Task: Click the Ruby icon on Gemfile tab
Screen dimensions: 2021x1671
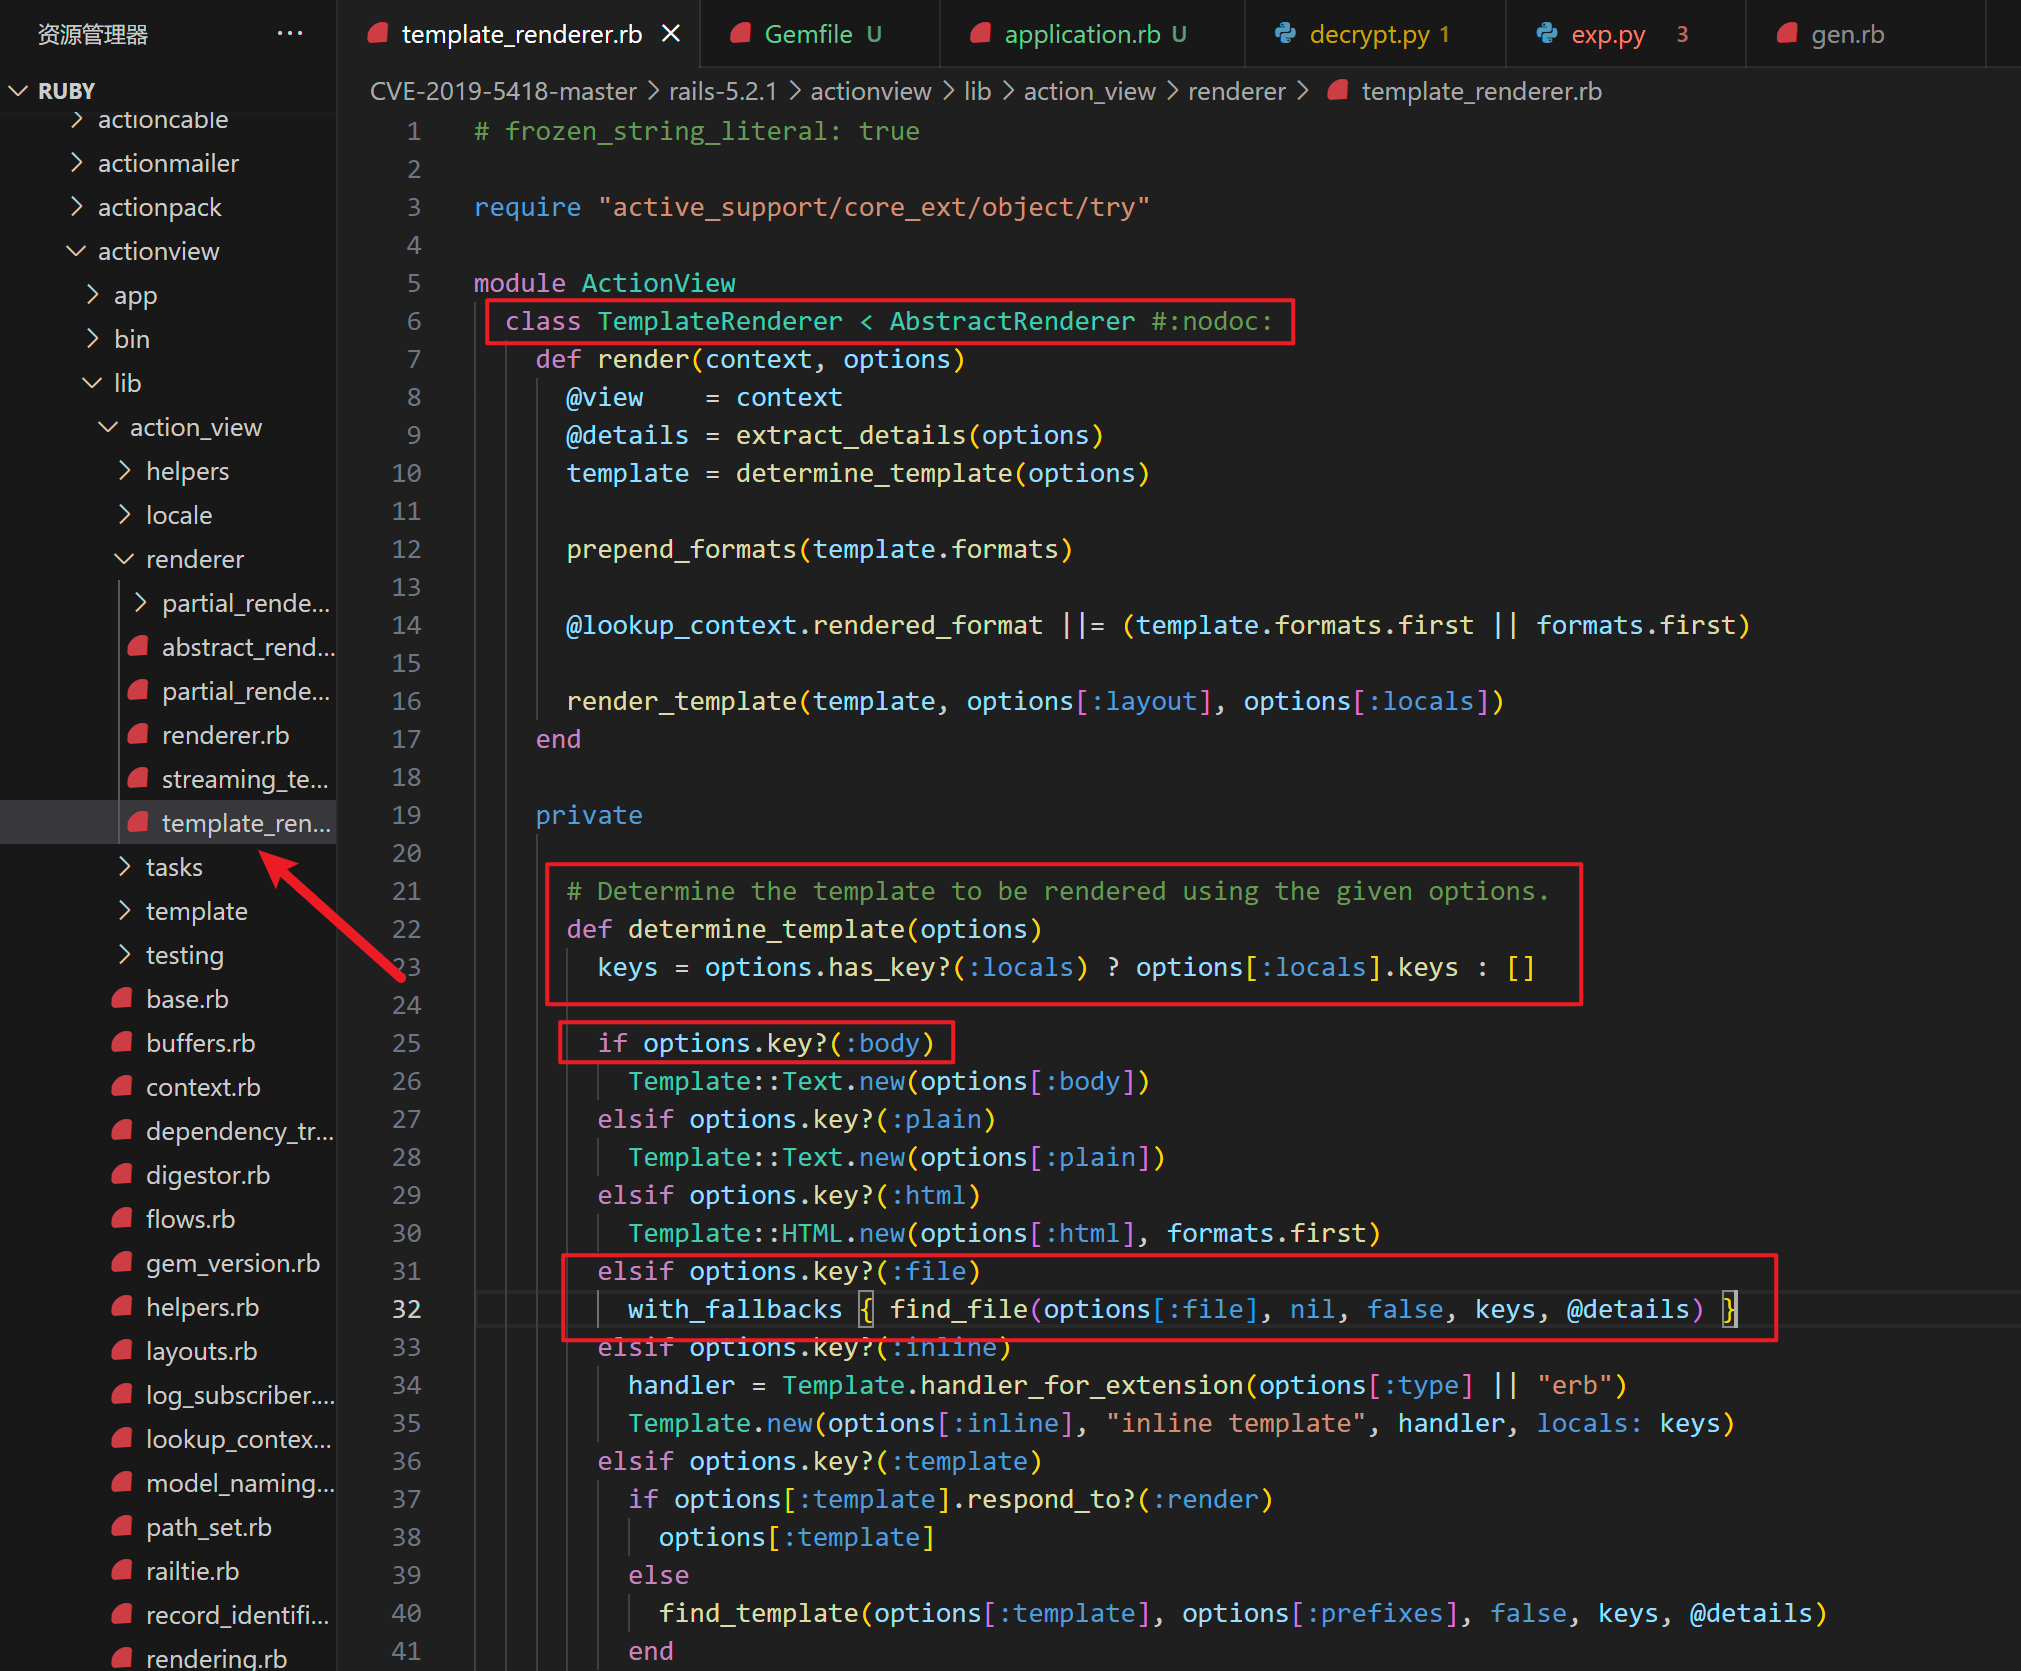Action: coord(741,34)
